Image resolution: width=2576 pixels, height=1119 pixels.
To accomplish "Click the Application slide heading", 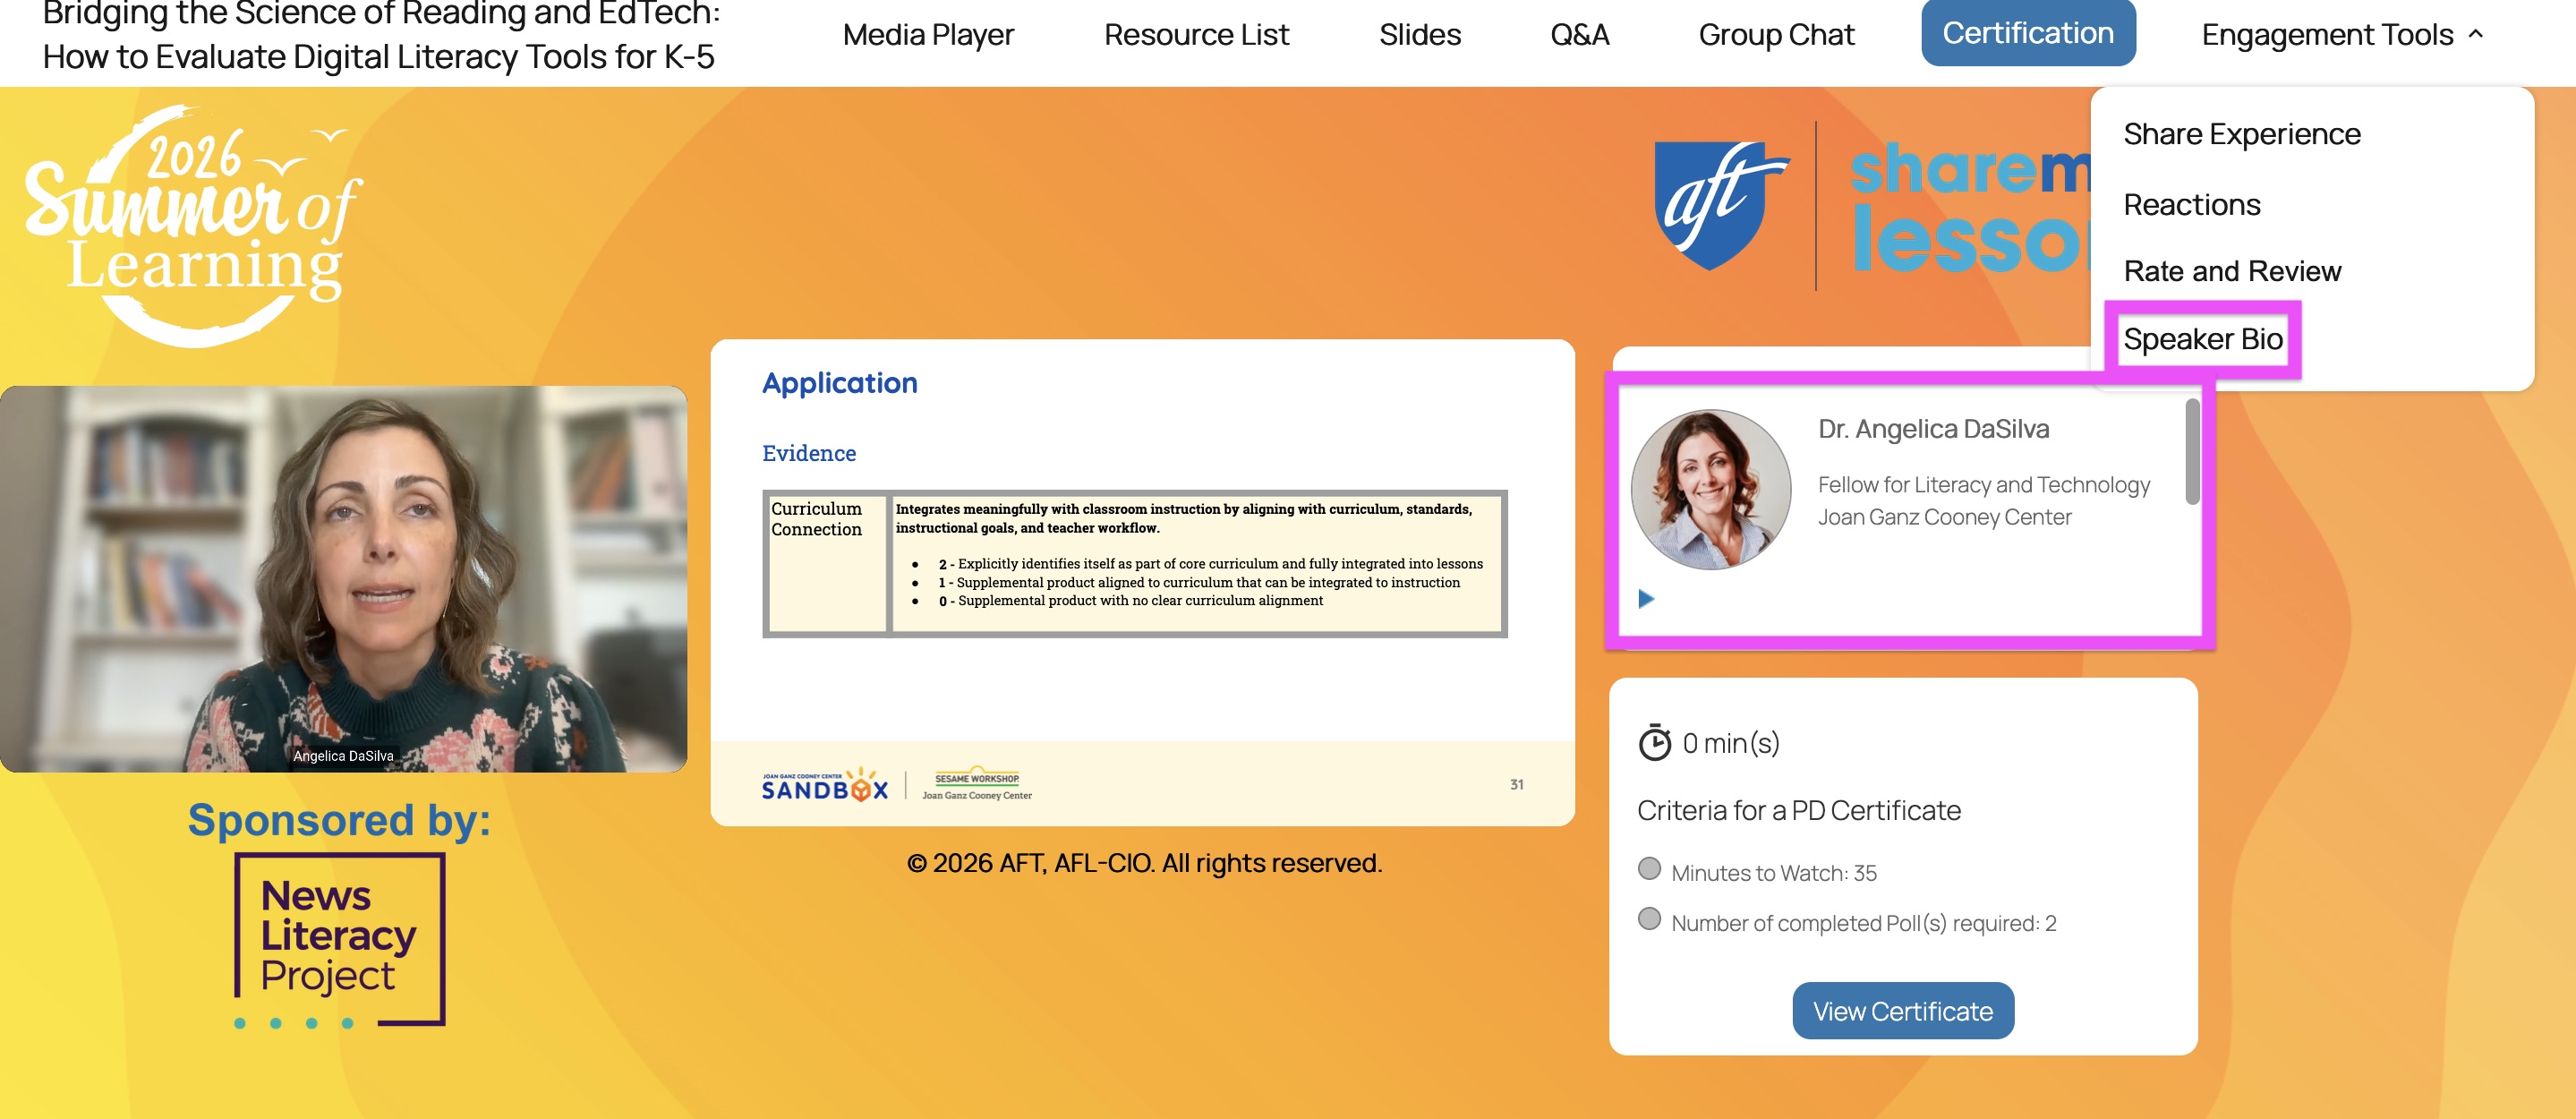I will tap(839, 383).
